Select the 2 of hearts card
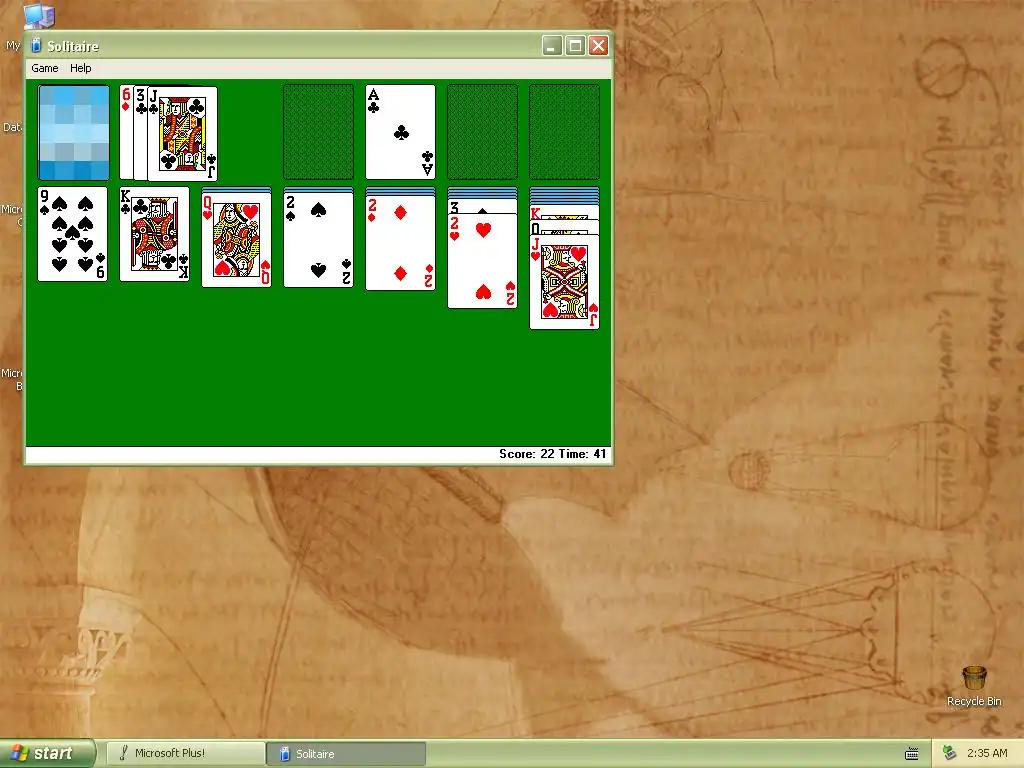Image resolution: width=1024 pixels, height=768 pixels. 483,261
